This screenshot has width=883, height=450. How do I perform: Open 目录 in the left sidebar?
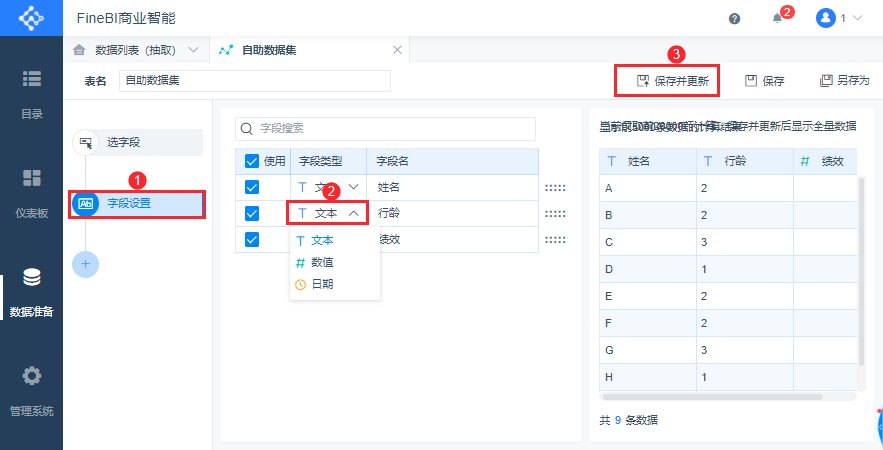point(31,92)
